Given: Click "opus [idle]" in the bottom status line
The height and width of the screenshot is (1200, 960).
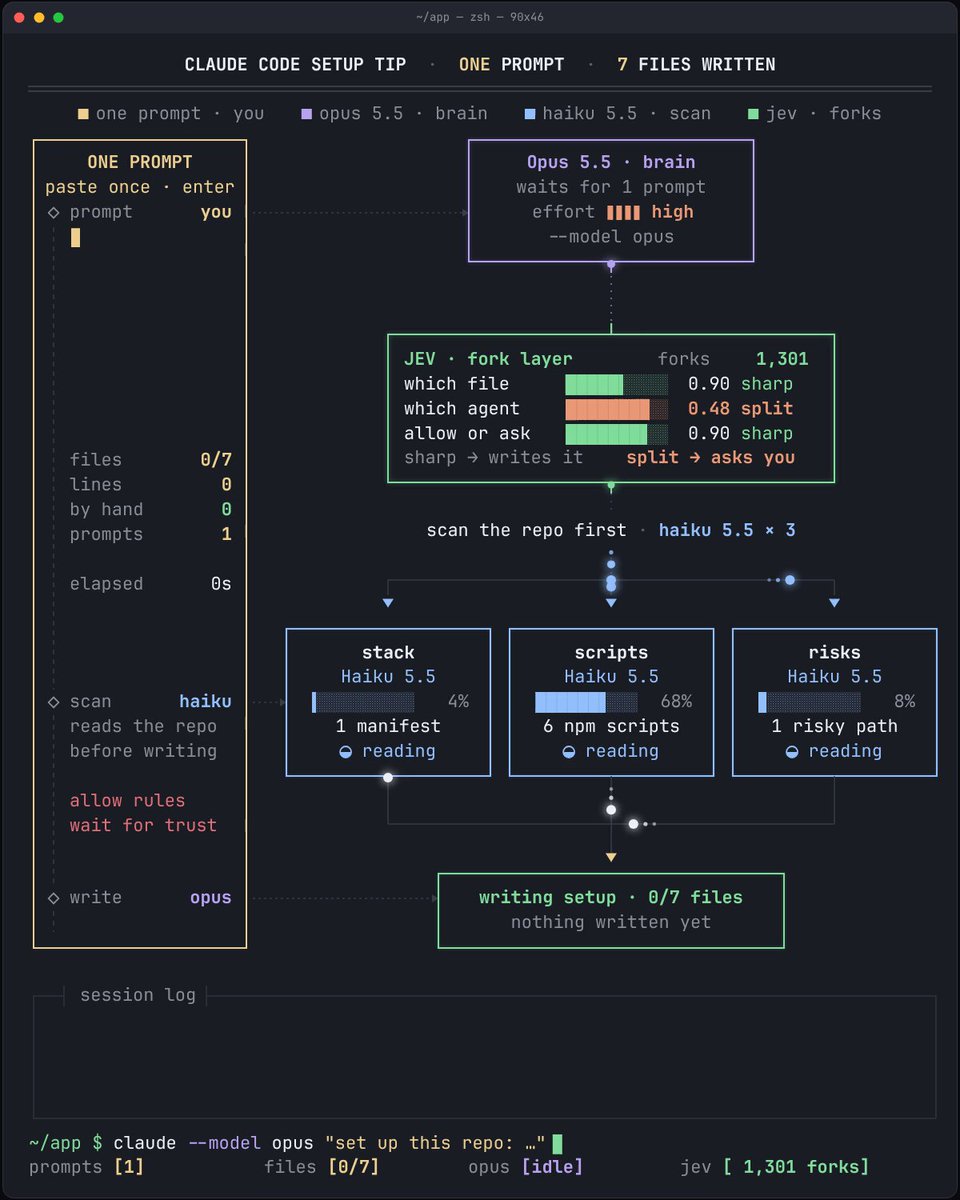Looking at the screenshot, I should pos(526,1167).
